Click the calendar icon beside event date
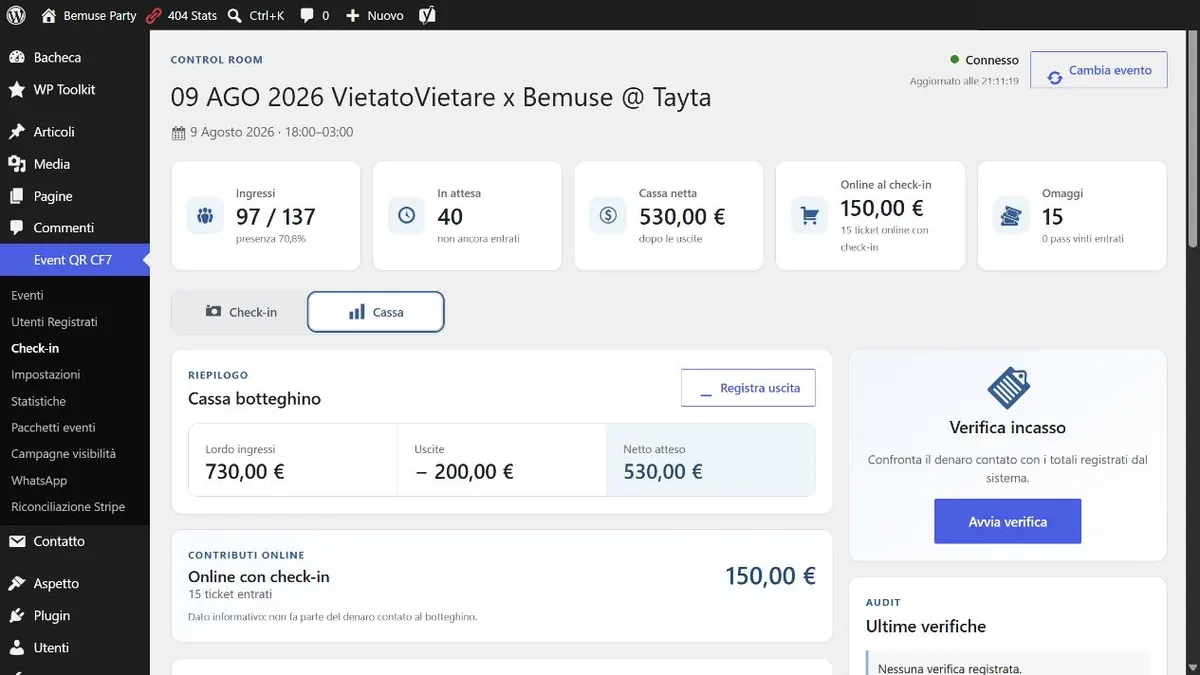This screenshot has height=675, width=1200. tap(178, 133)
